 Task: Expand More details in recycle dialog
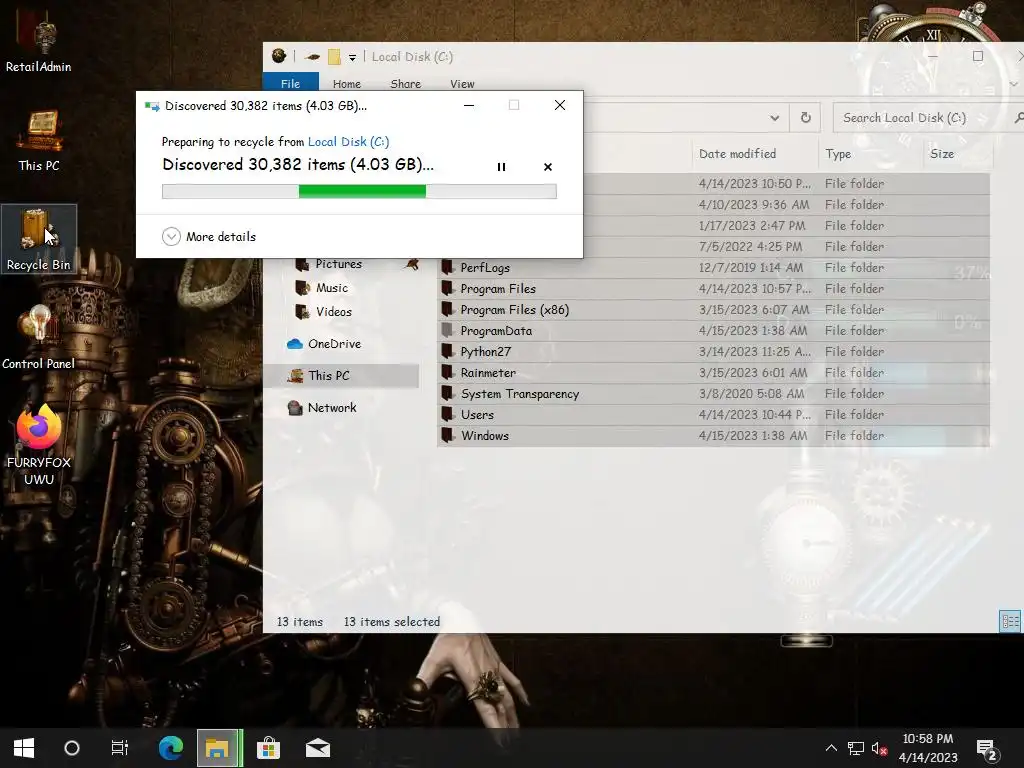tap(209, 236)
